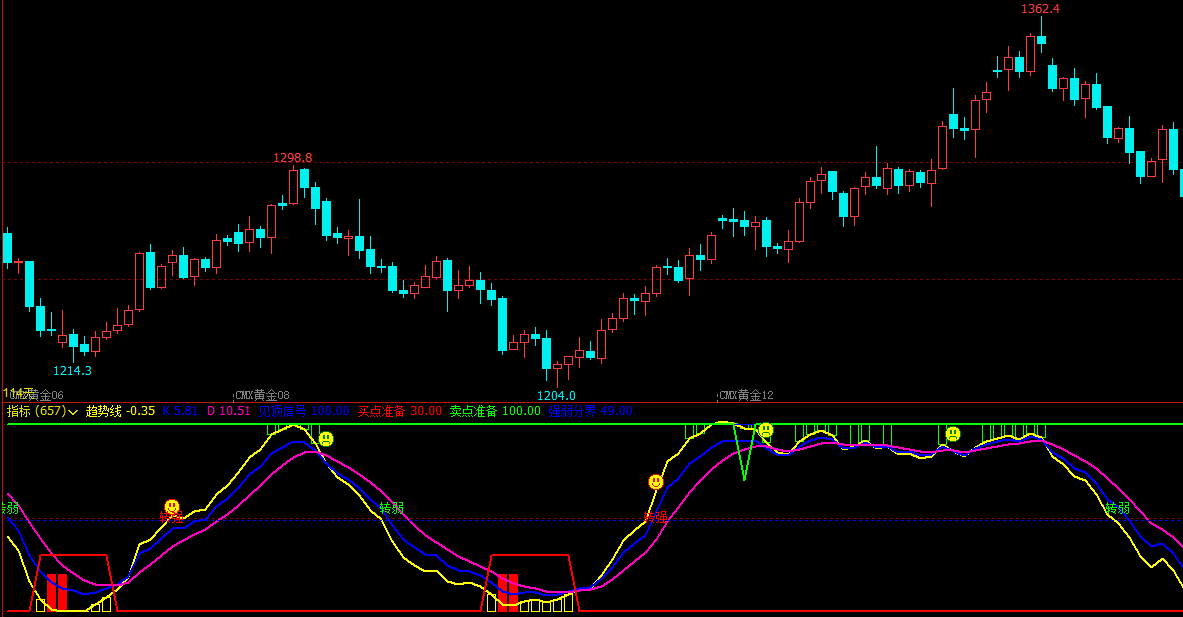Click the 1298.8 peak price label
The width and height of the screenshot is (1183, 617).
(x=293, y=158)
